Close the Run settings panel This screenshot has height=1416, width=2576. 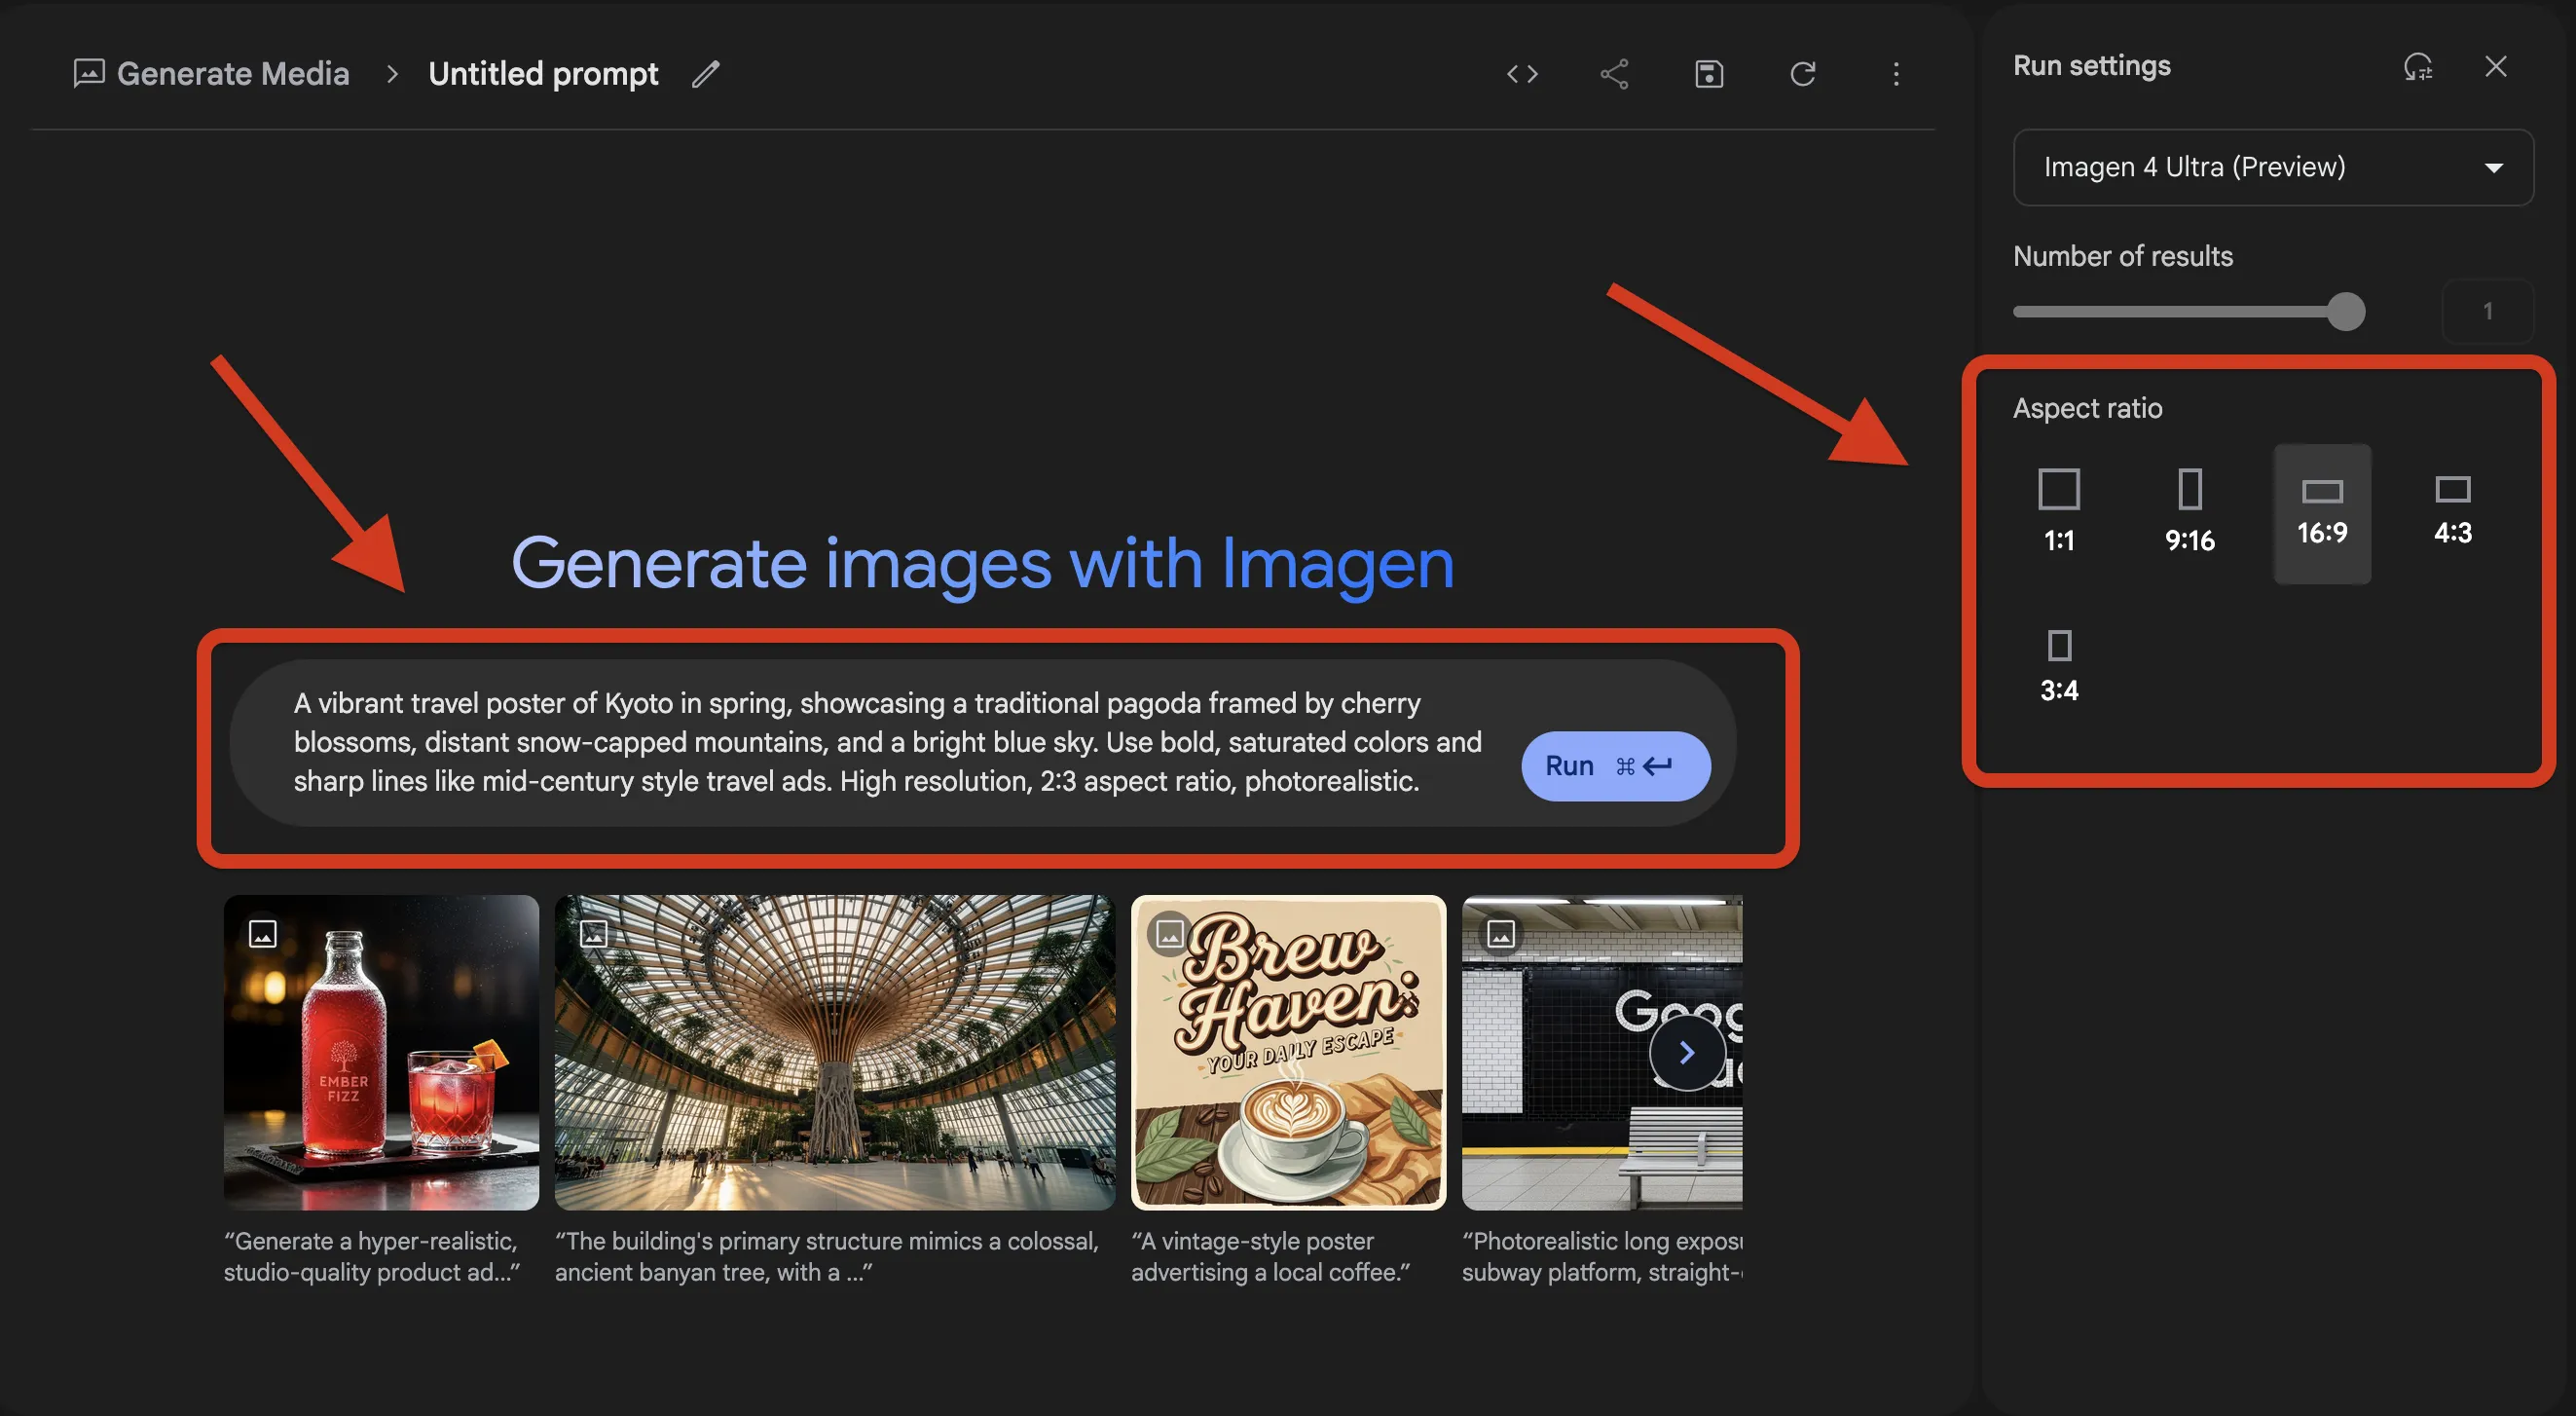point(2495,67)
